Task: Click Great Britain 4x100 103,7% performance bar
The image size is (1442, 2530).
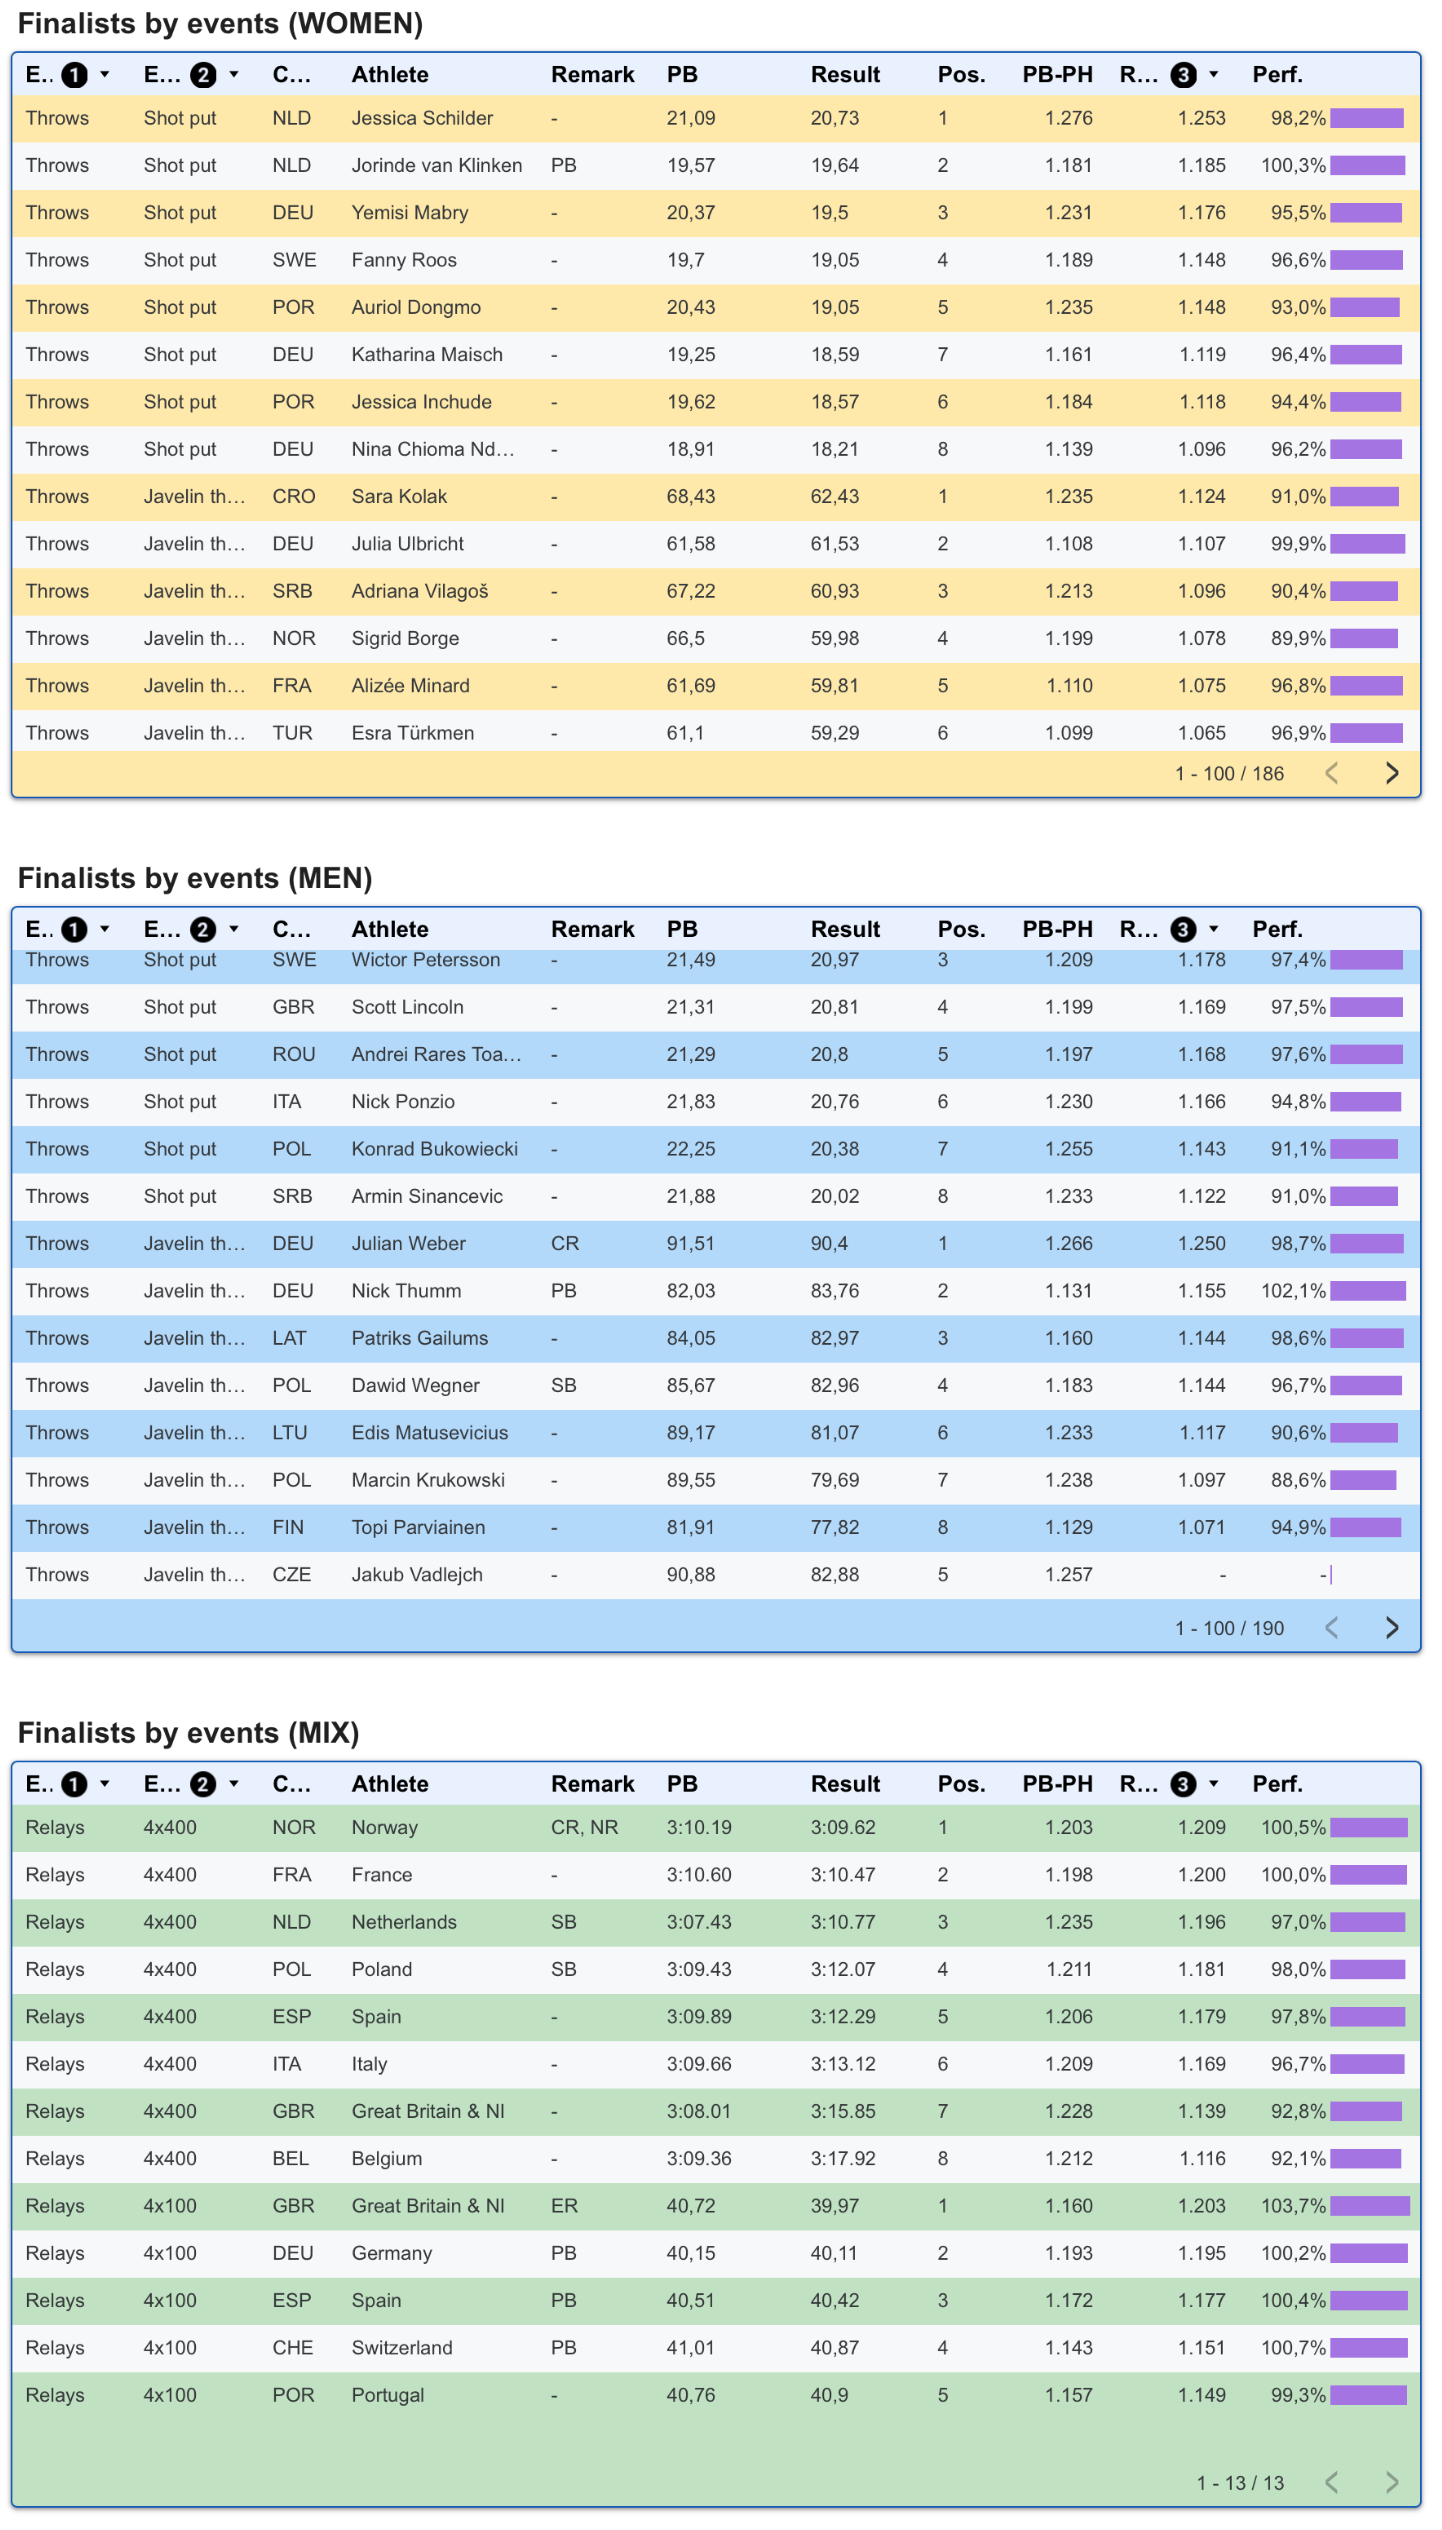Action: [x=1370, y=2207]
